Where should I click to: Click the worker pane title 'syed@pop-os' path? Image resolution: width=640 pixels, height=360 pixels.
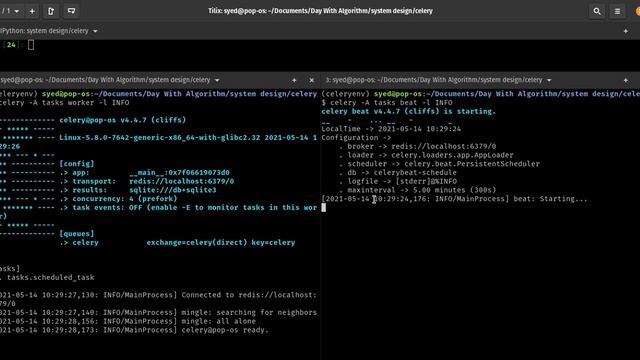tap(105, 80)
